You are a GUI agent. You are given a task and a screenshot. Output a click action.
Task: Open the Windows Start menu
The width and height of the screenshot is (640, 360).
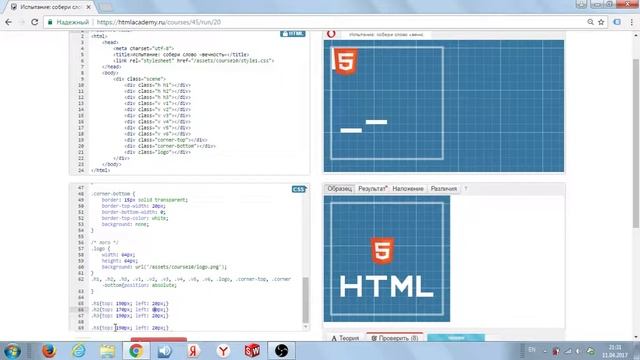click(12, 351)
